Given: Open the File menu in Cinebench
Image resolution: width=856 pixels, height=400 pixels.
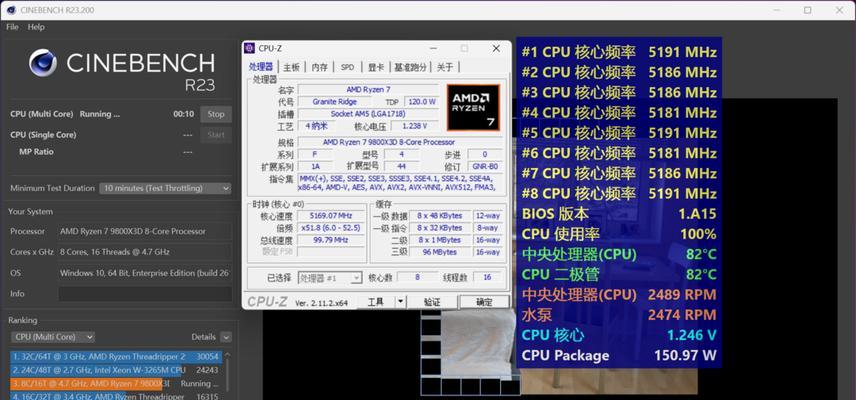Looking at the screenshot, I should point(13,27).
